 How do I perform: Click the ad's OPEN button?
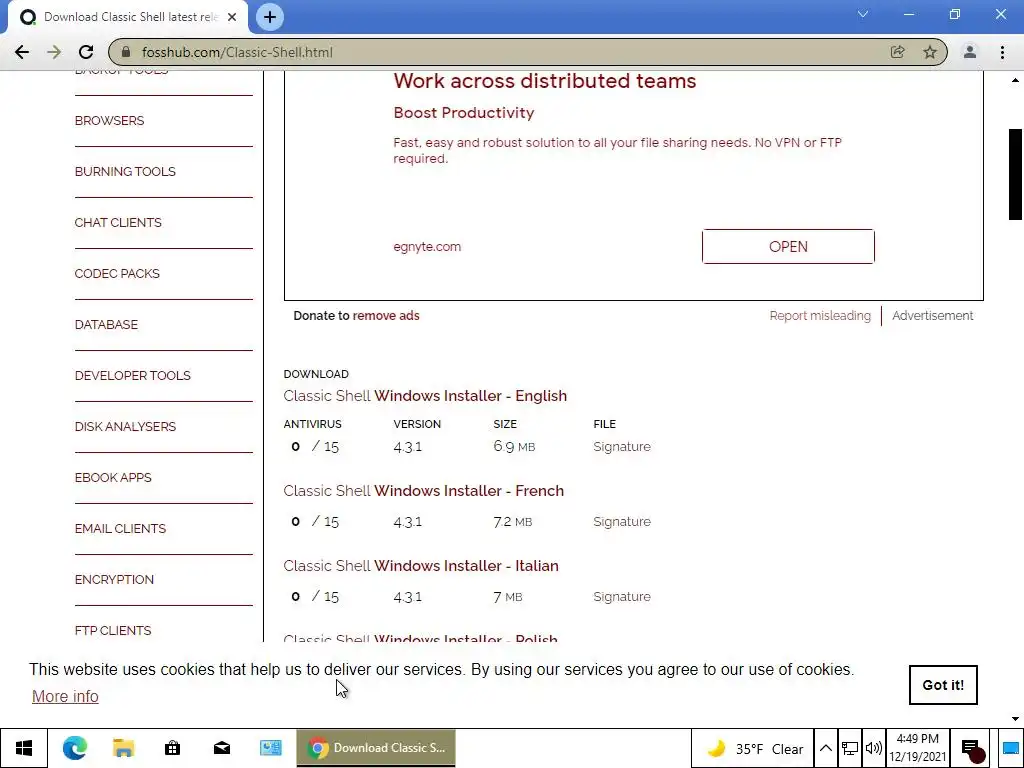tap(788, 247)
